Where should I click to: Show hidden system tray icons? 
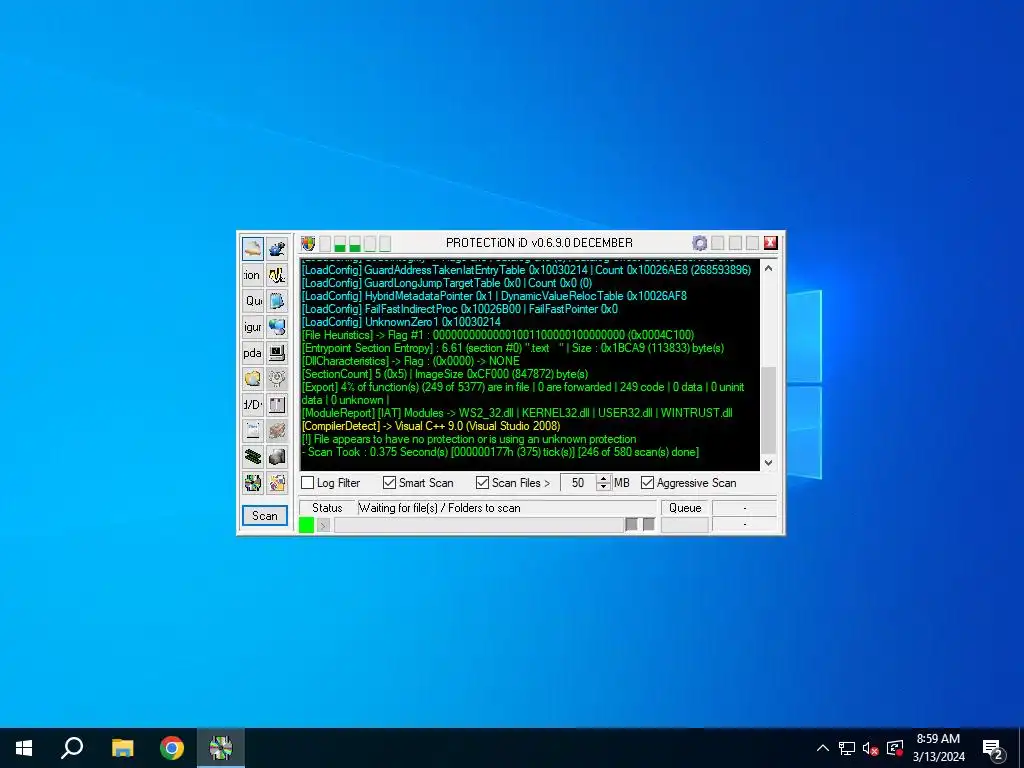pos(823,748)
